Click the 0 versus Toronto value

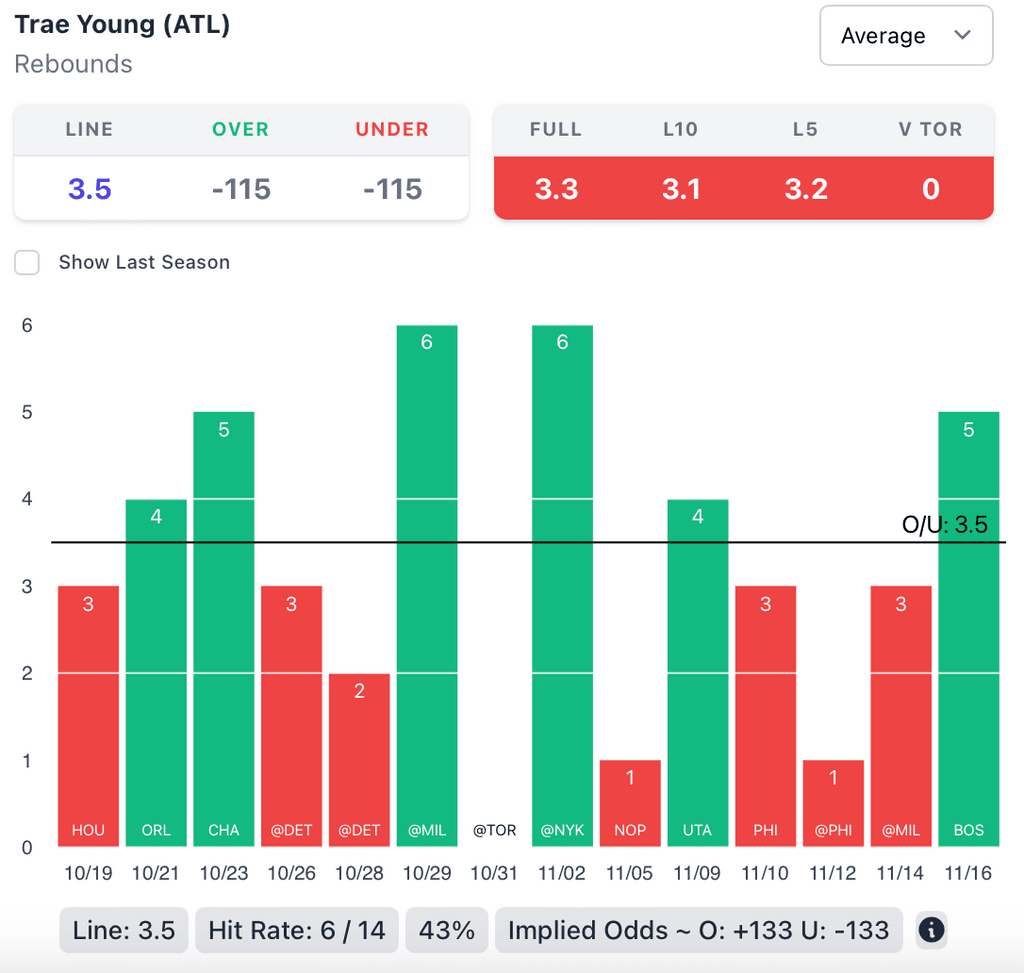[x=931, y=189]
